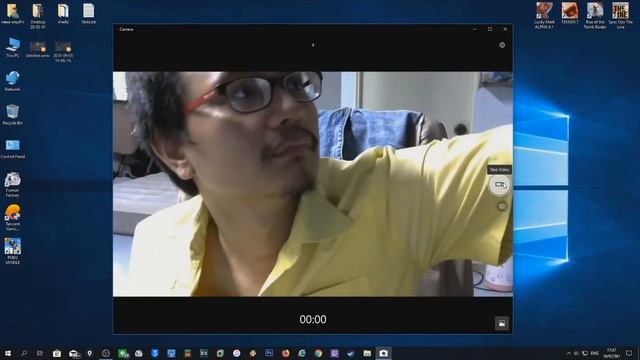Switch to photo mode with the camera icon below Take Video
Screen dimensions: 640x360
pyautogui.click(x=502, y=207)
